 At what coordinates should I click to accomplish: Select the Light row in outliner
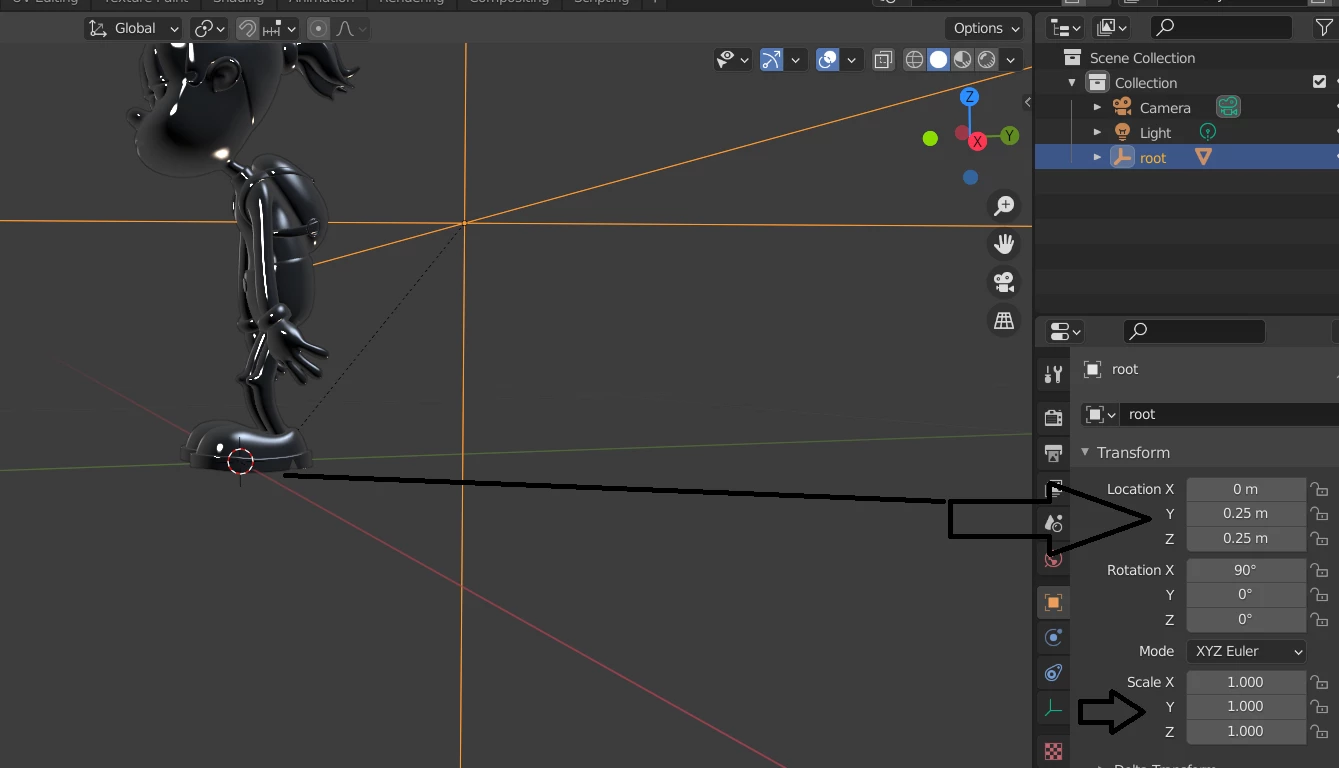click(1186, 132)
